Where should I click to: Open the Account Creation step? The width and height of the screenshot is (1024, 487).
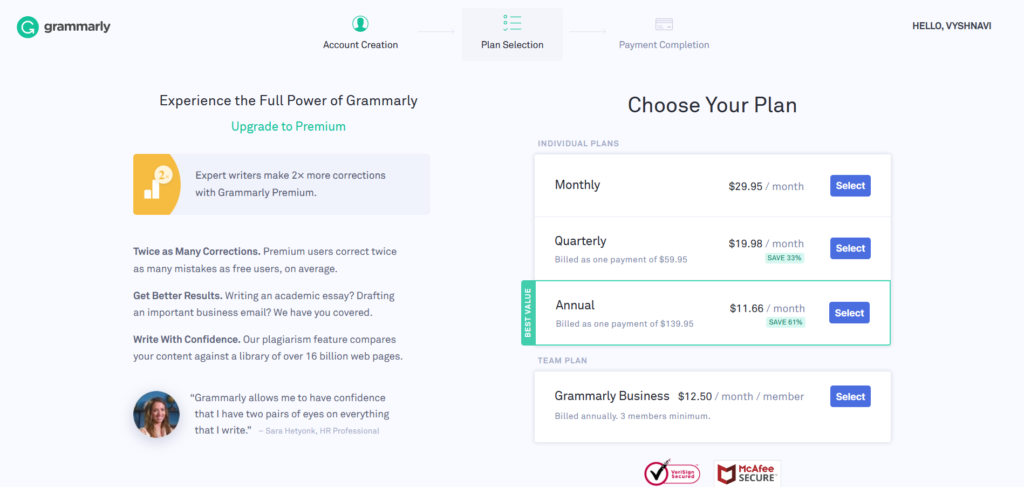pos(360,45)
